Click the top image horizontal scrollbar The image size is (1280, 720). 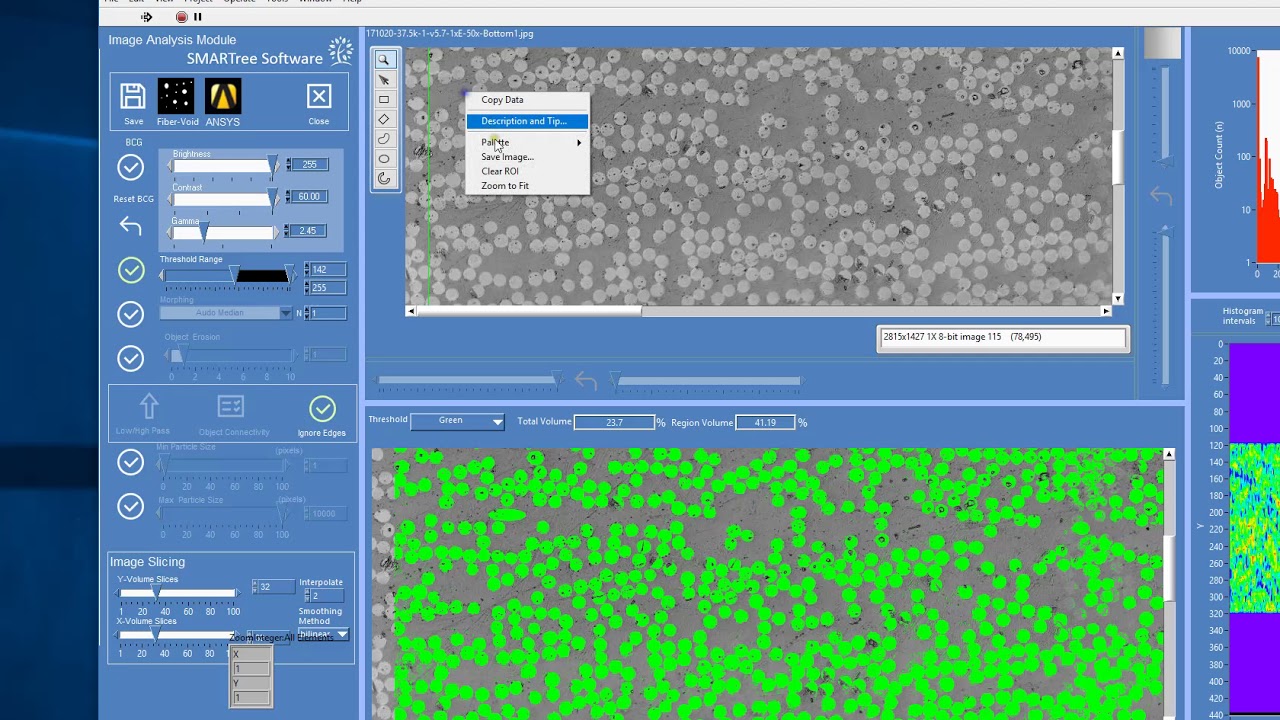tap(759, 311)
